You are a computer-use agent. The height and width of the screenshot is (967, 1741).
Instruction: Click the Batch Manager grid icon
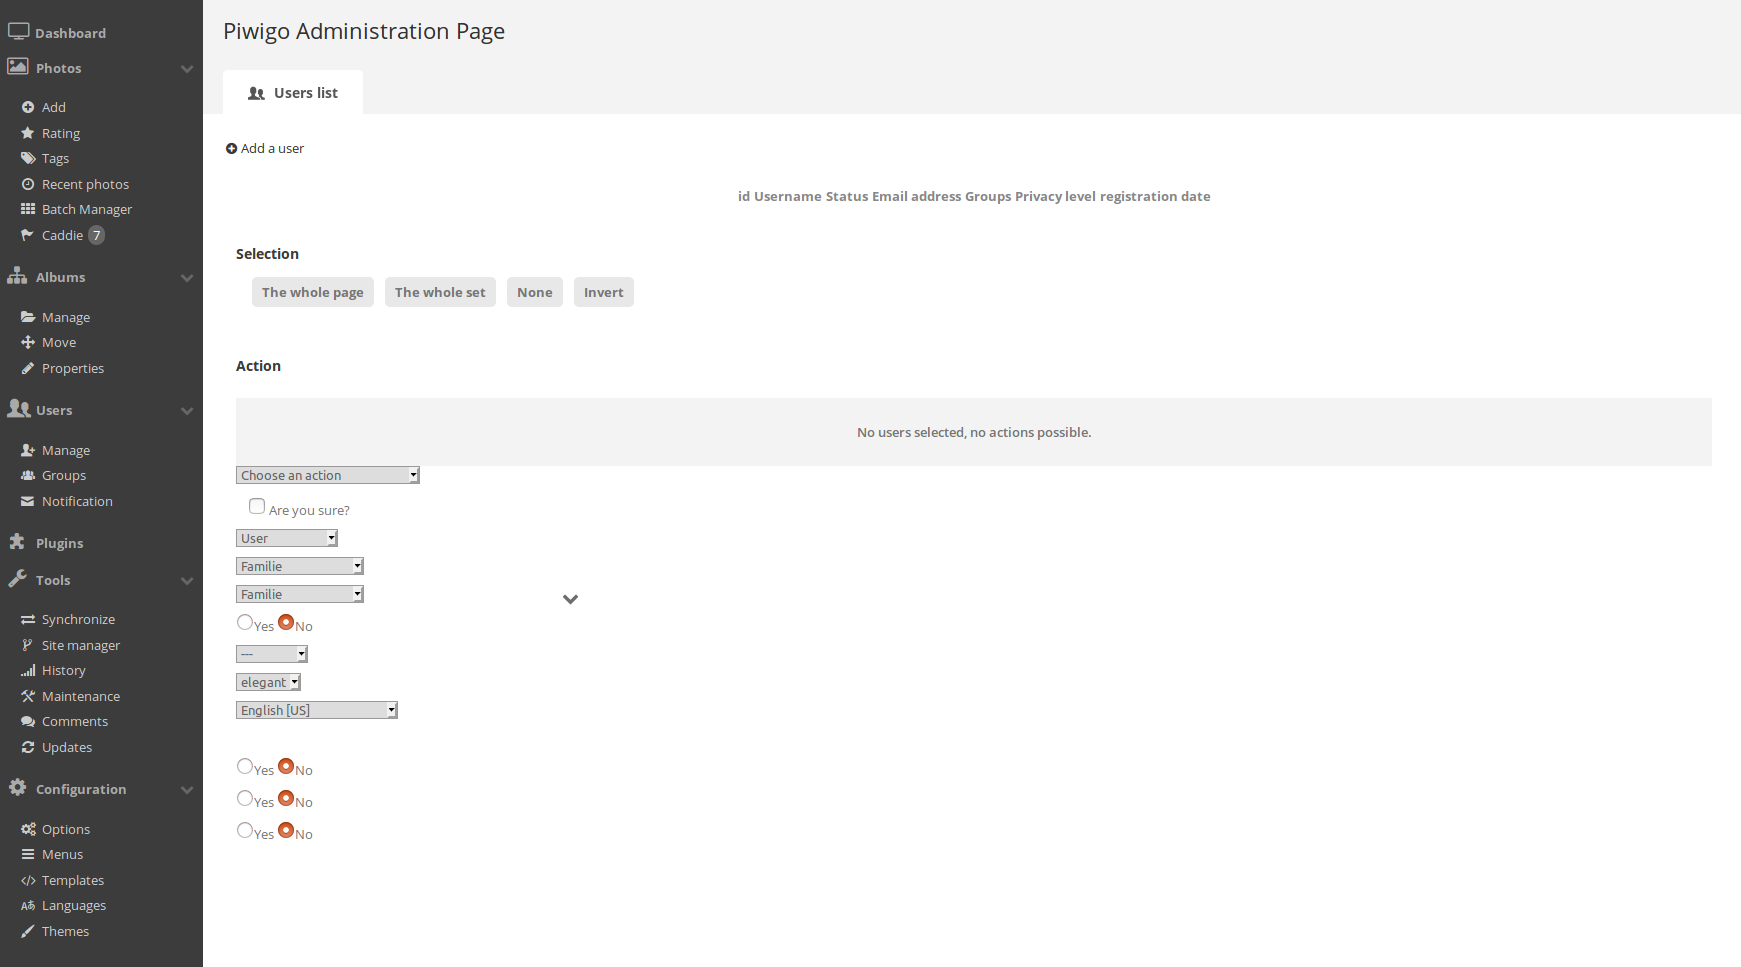click(x=28, y=209)
